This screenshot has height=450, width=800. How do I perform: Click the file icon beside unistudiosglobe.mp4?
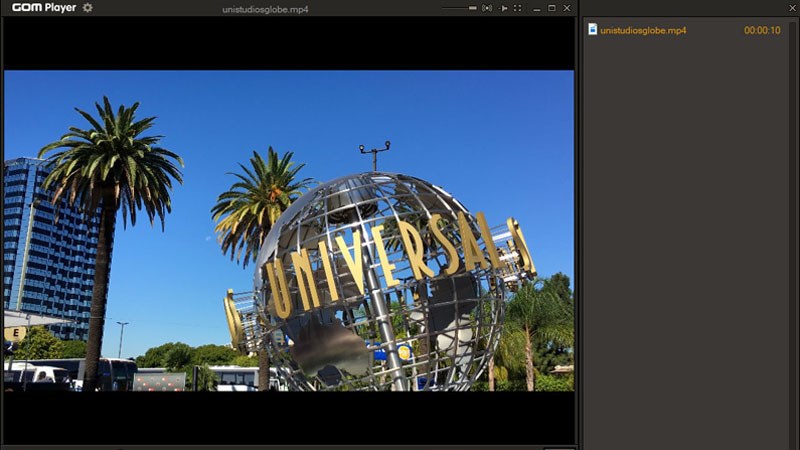(x=592, y=30)
